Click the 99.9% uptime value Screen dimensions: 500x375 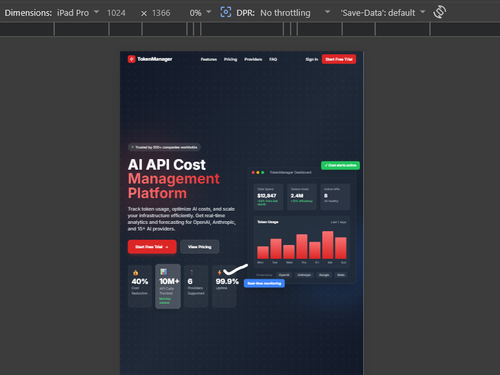coord(227,281)
